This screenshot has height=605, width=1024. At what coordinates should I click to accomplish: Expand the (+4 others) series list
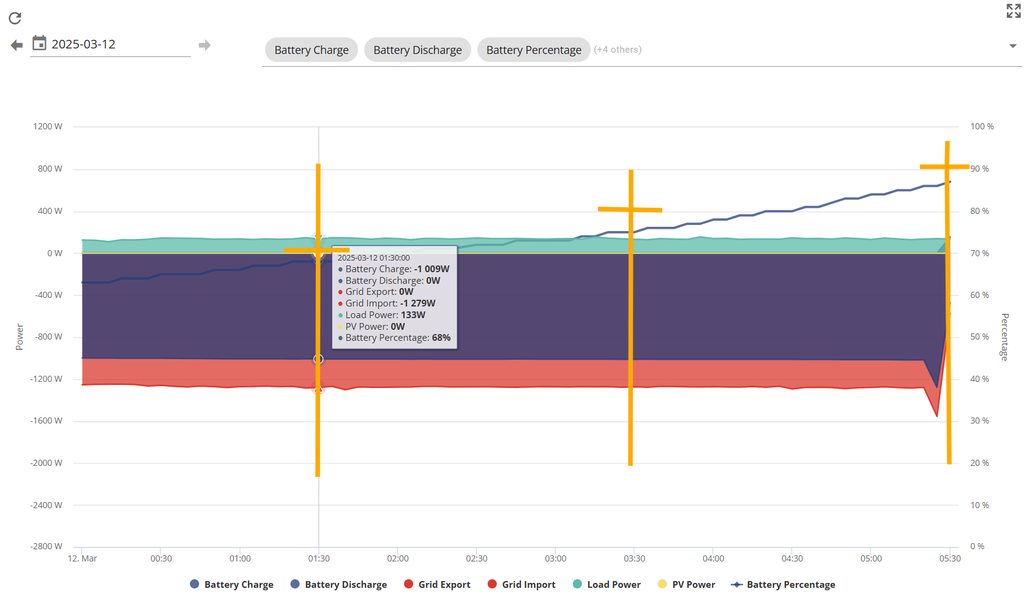click(618, 50)
